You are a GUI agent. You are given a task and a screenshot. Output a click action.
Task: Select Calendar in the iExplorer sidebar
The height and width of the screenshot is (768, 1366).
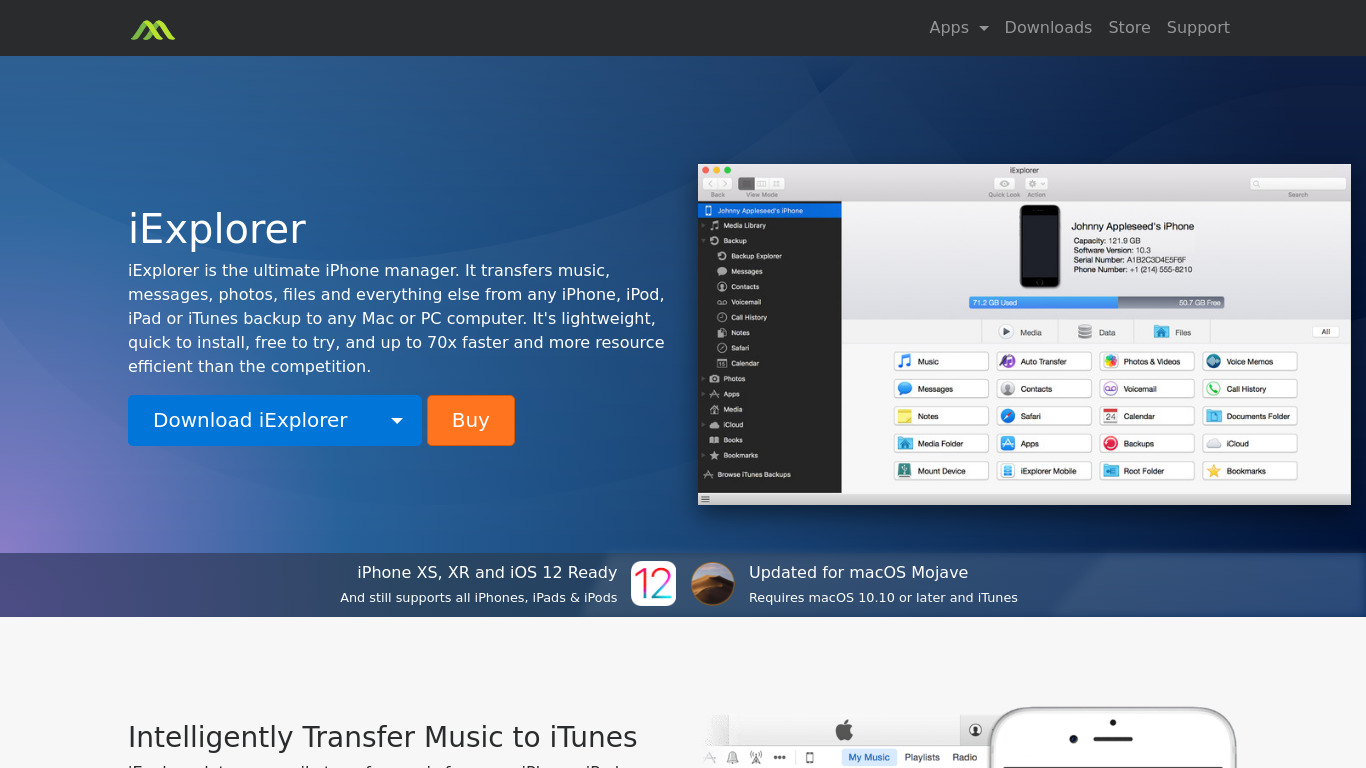pos(744,363)
